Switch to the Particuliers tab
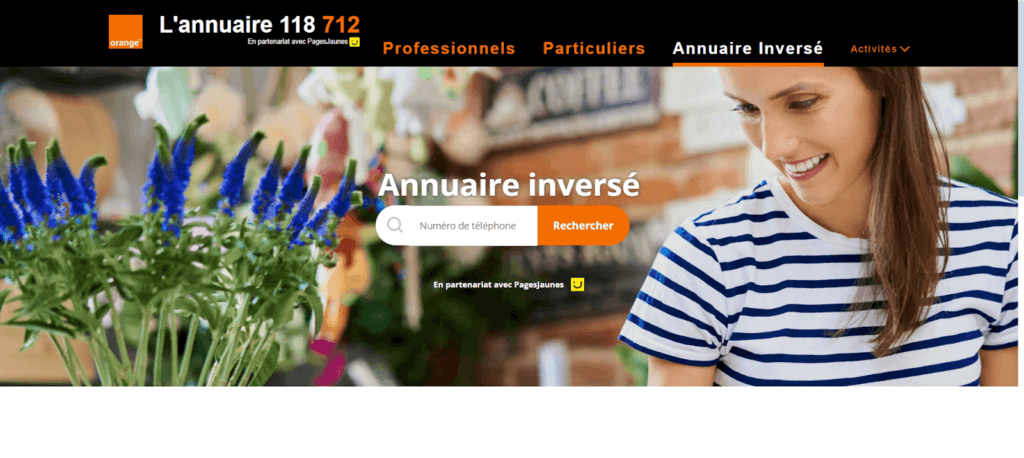 (x=594, y=48)
